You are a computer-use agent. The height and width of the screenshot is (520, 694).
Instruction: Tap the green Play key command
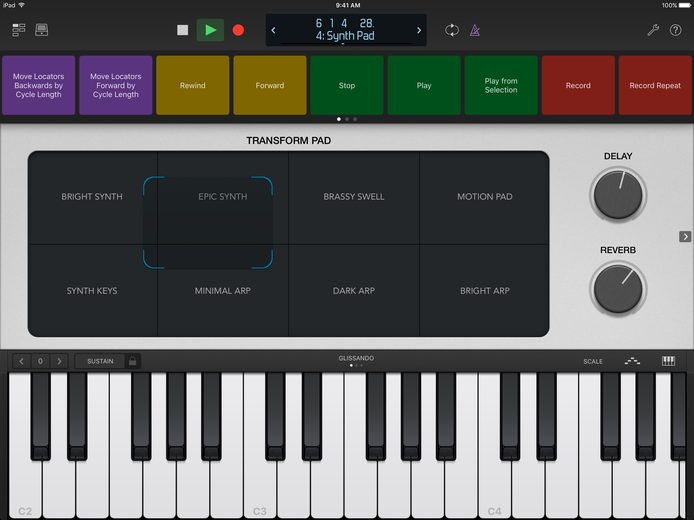pyautogui.click(x=424, y=85)
